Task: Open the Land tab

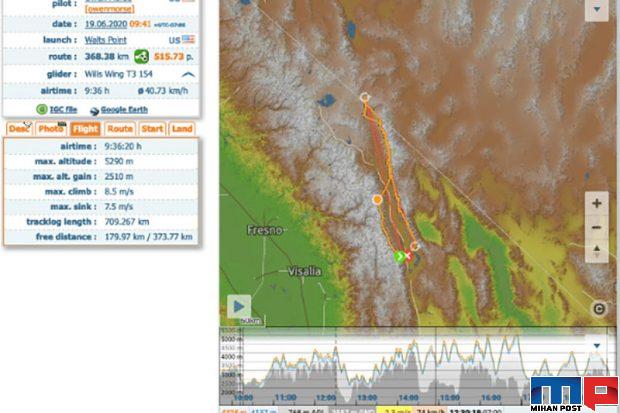Action: coord(182,129)
